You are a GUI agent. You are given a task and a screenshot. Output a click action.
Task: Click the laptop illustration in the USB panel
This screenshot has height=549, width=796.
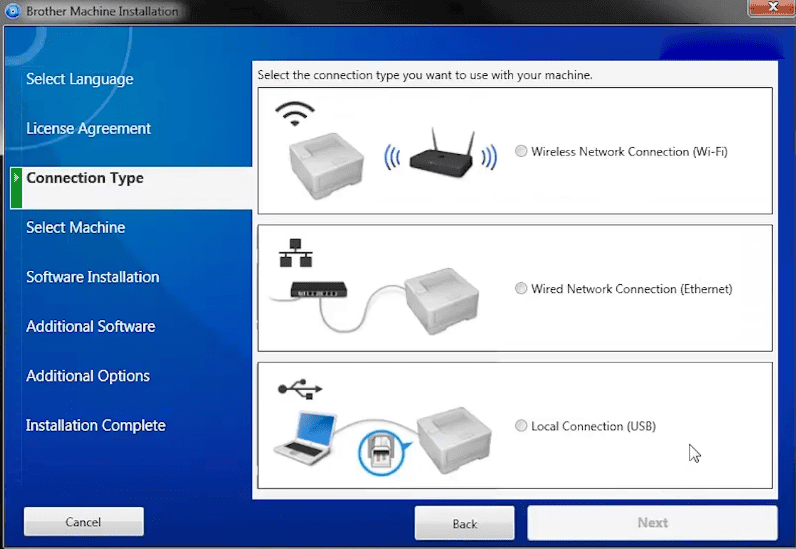coord(306,438)
